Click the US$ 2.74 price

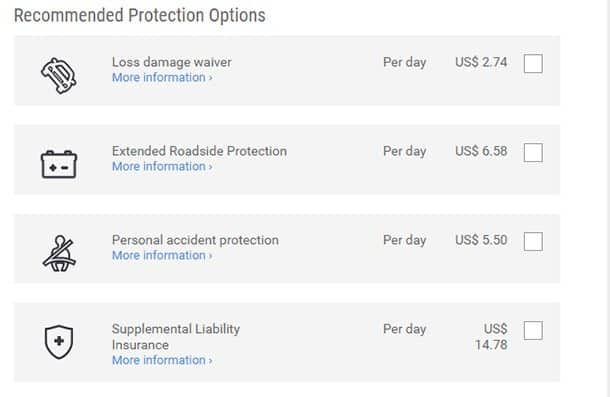click(481, 62)
